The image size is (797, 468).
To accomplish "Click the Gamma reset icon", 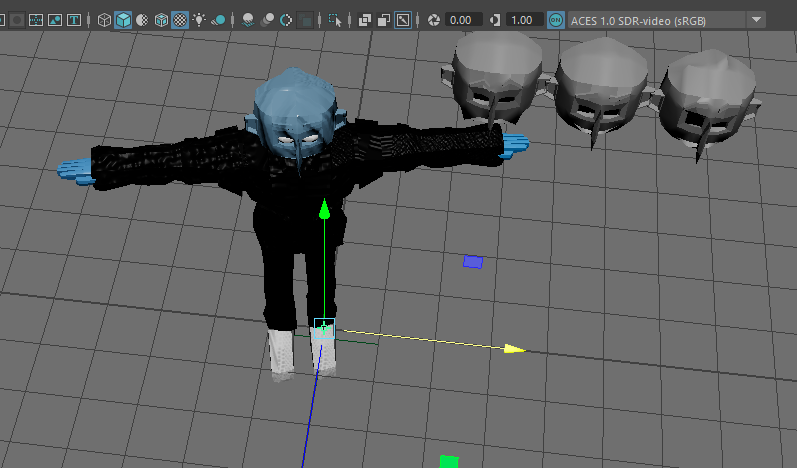I will pyautogui.click(x=495, y=20).
